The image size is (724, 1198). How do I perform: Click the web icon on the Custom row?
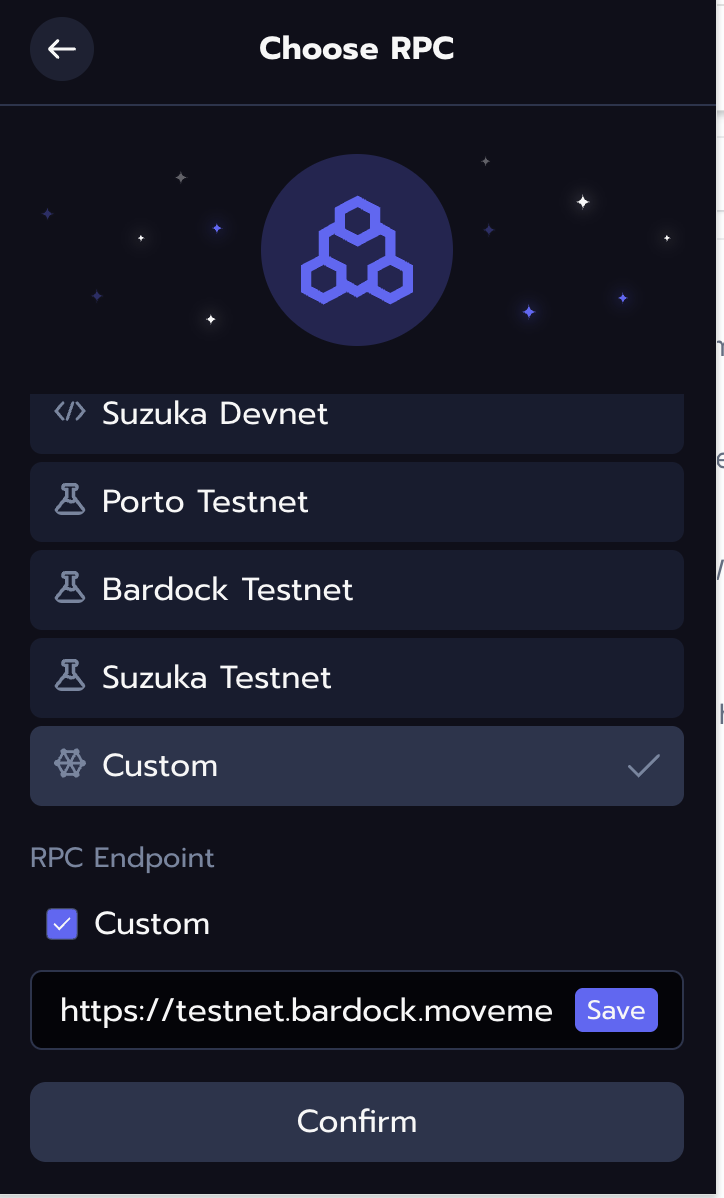[x=69, y=765]
